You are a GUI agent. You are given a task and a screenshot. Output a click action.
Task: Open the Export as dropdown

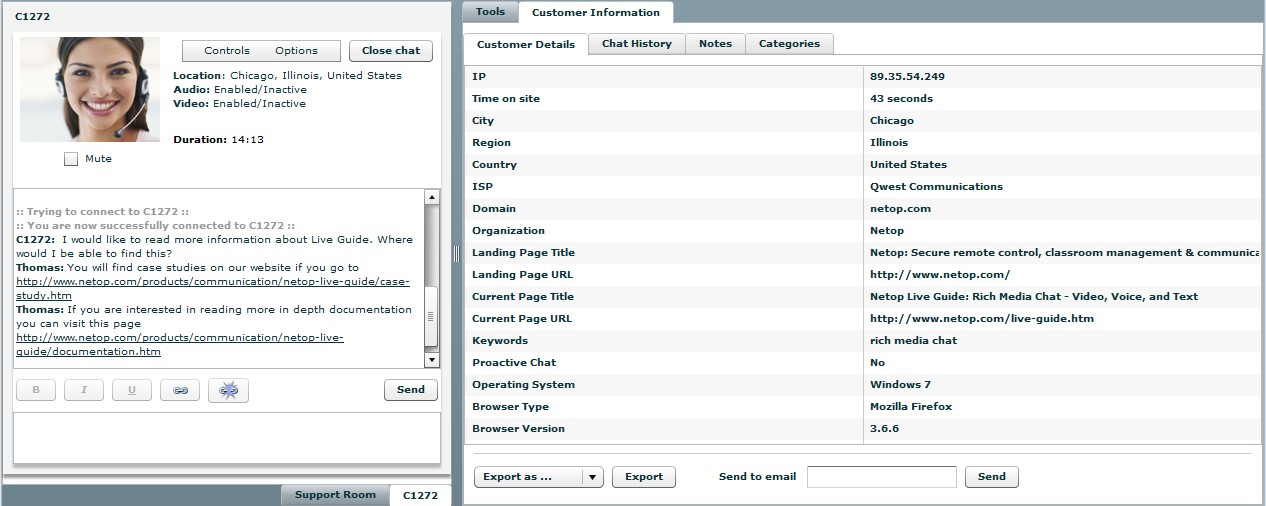click(x=538, y=477)
